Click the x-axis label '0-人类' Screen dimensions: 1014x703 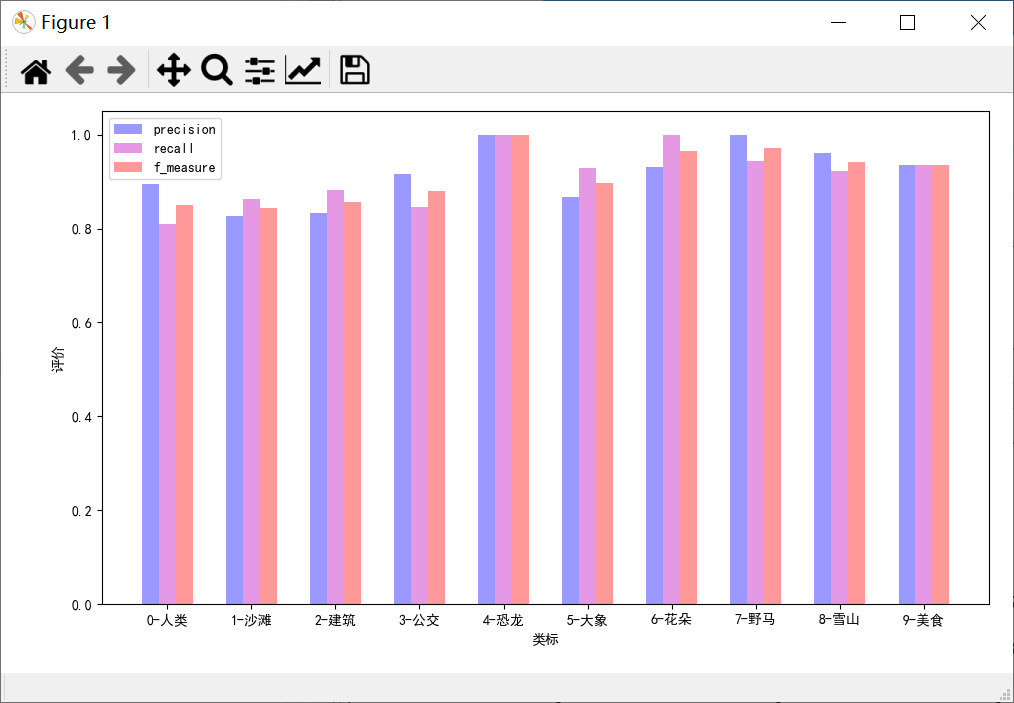pos(167,620)
